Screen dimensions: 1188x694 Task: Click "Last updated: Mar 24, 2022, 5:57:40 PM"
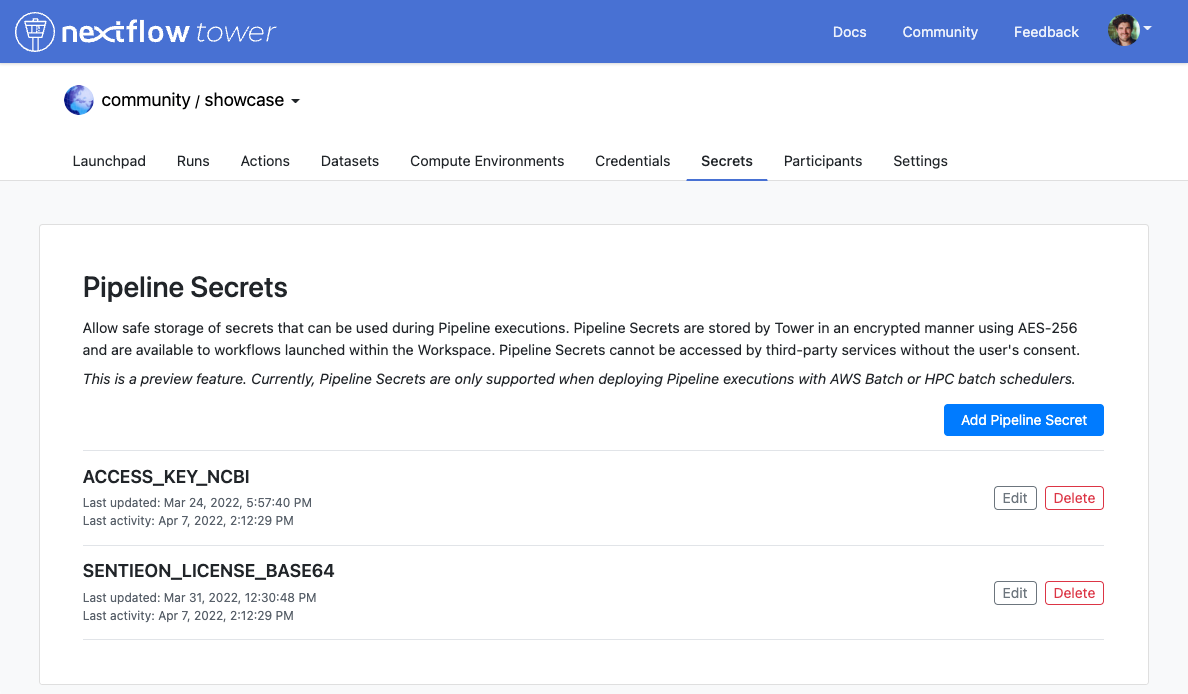point(197,502)
